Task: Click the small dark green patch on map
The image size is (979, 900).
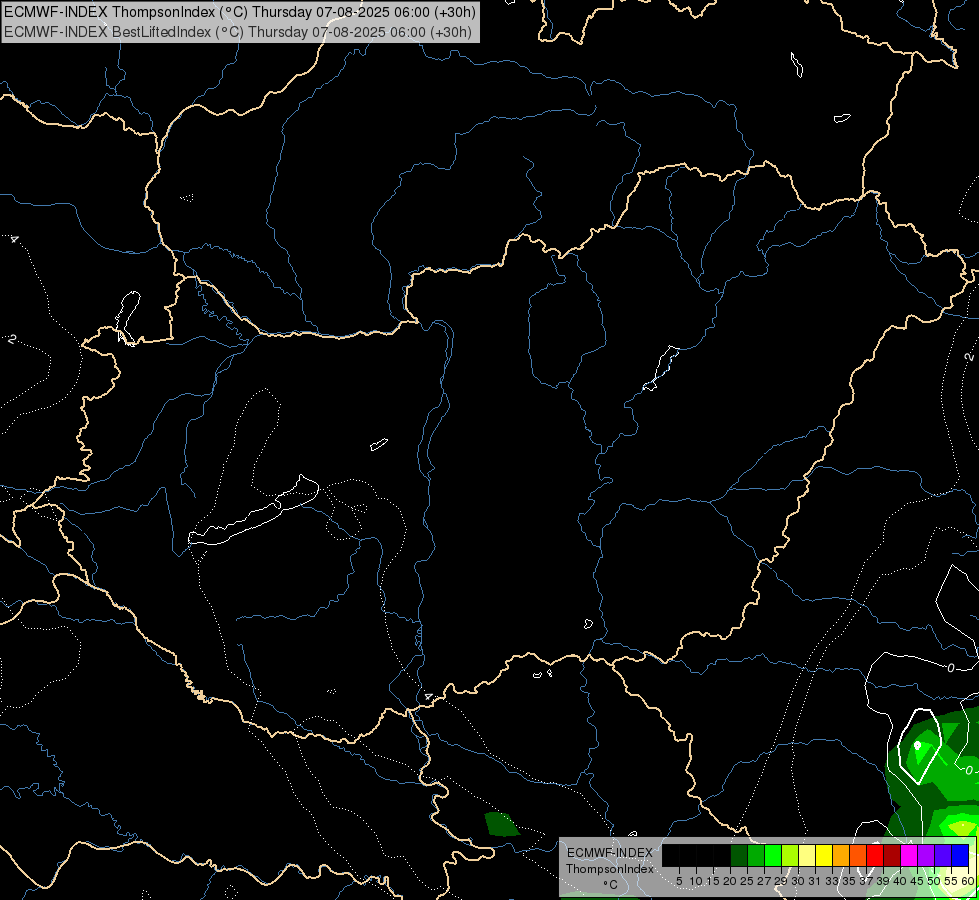Action: (501, 824)
